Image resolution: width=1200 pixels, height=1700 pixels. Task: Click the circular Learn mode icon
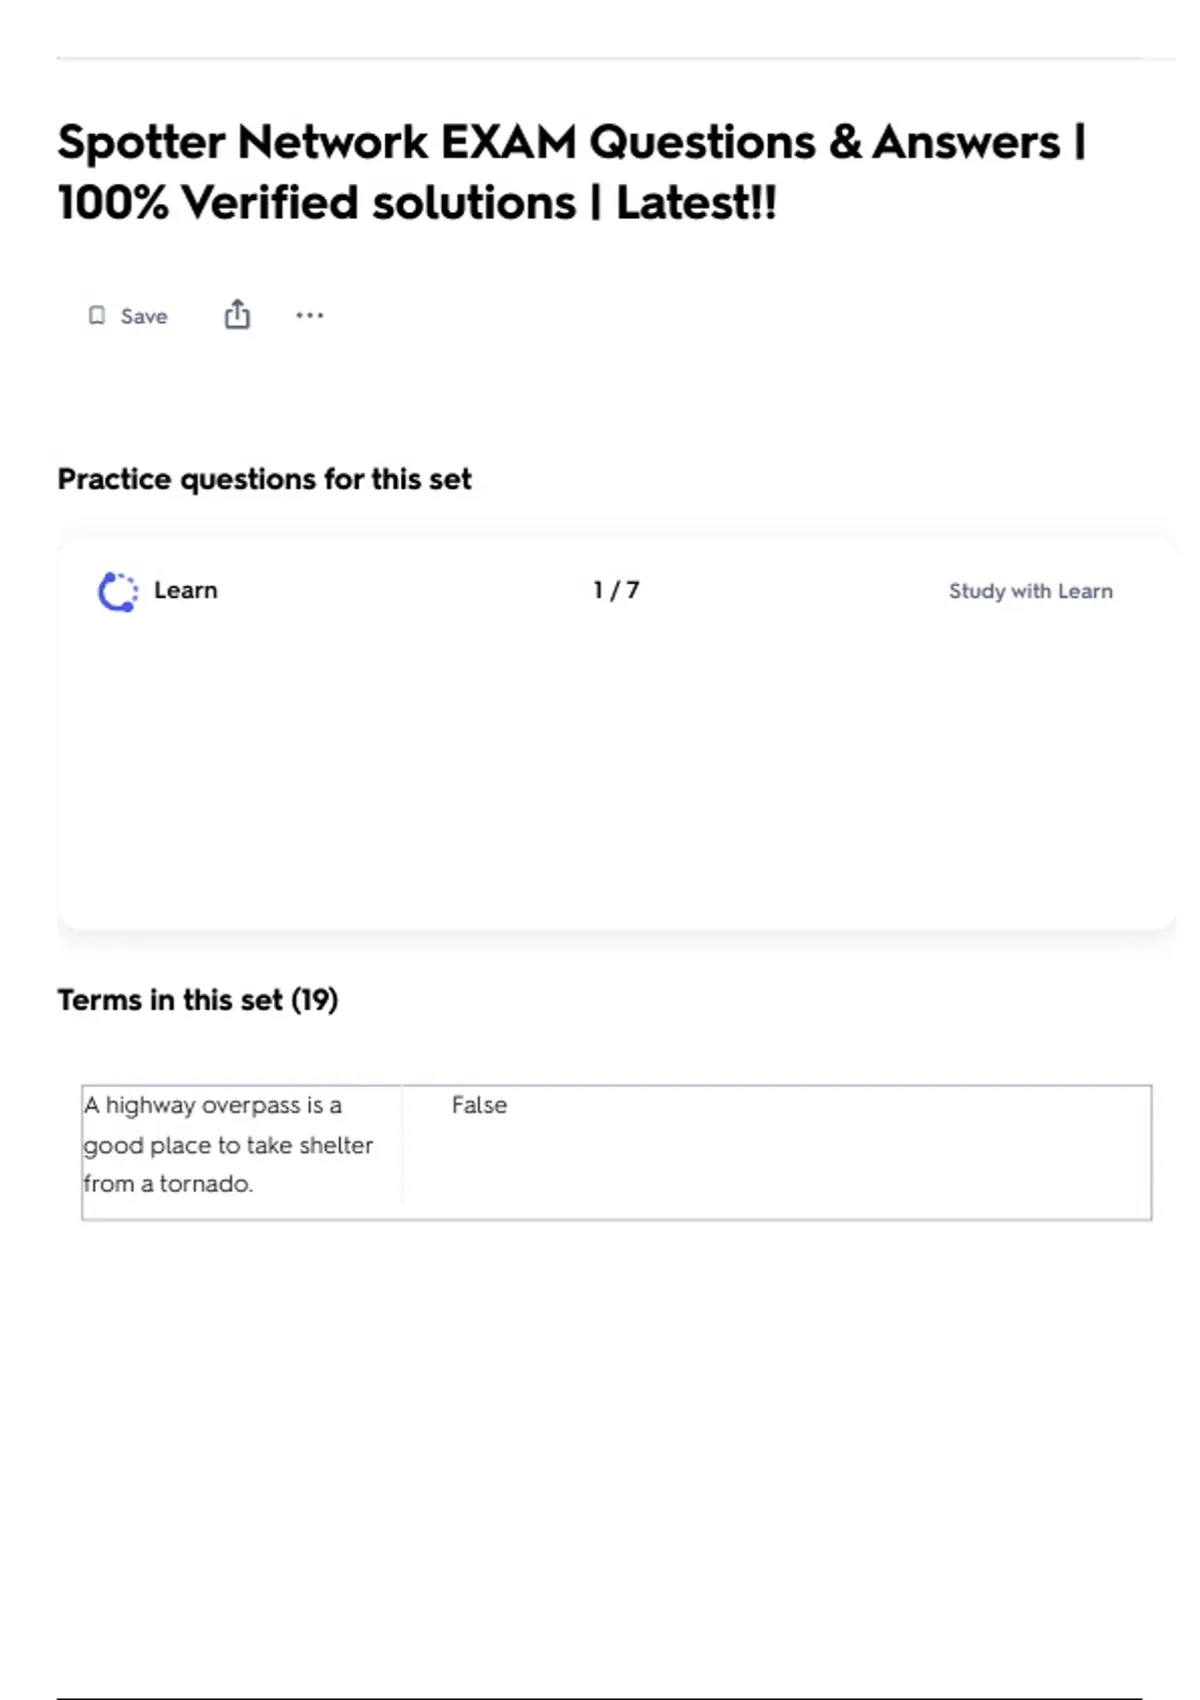pos(118,591)
